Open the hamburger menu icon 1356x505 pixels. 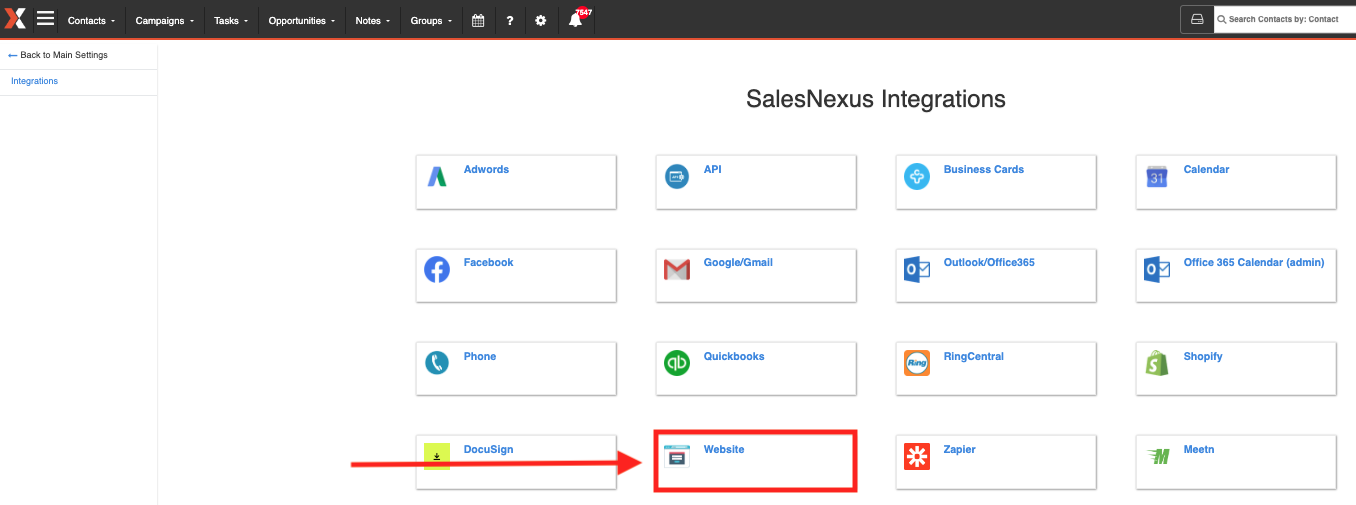tap(45, 19)
